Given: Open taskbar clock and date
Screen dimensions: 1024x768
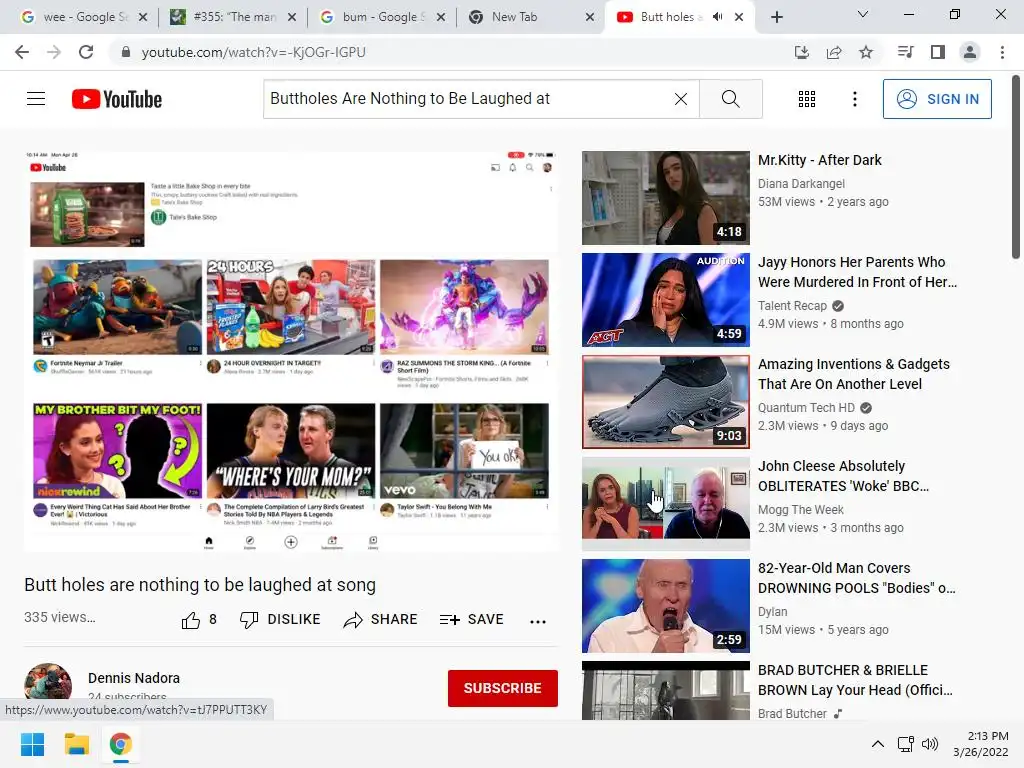Looking at the screenshot, I should 980,744.
